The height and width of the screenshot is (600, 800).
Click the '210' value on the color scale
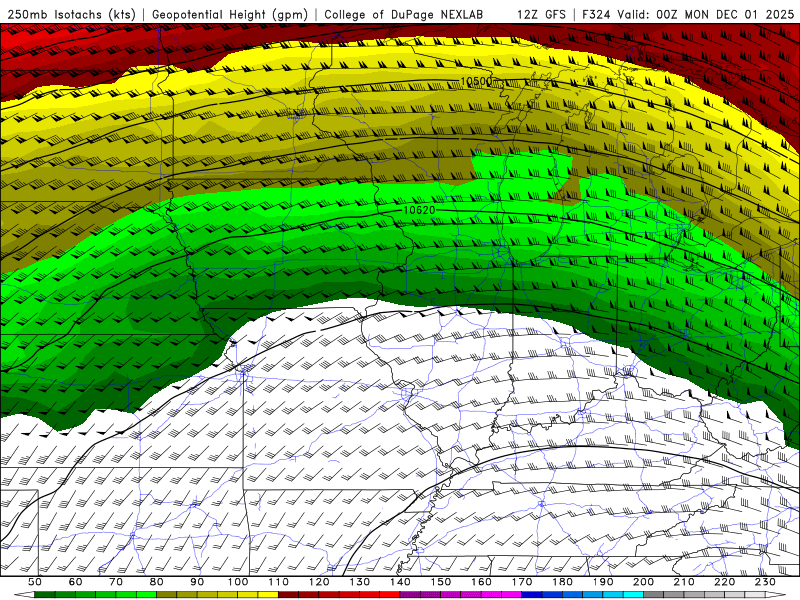[685, 582]
